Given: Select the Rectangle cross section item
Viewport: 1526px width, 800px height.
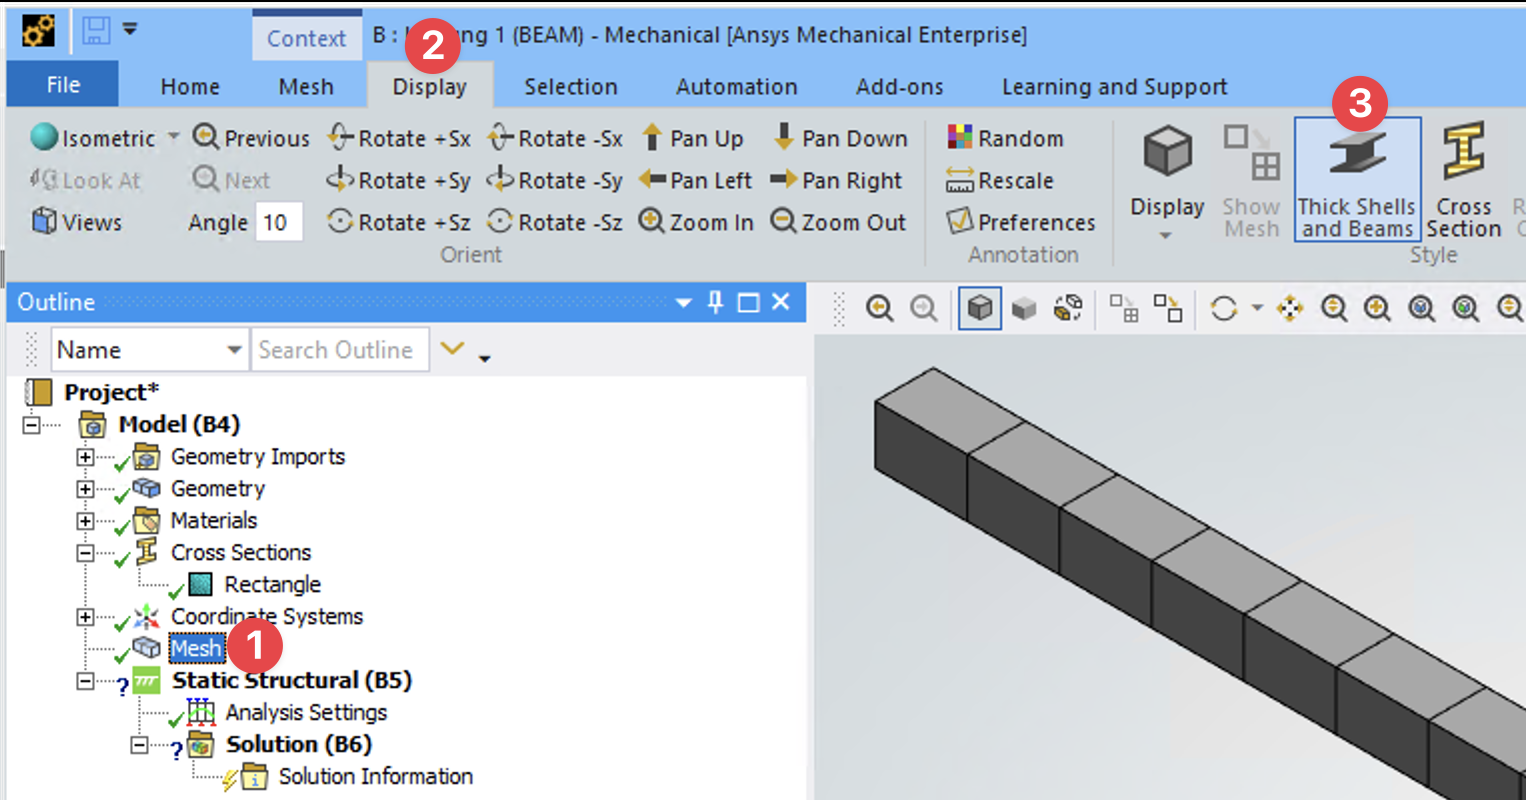Looking at the screenshot, I should pyautogui.click(x=271, y=585).
